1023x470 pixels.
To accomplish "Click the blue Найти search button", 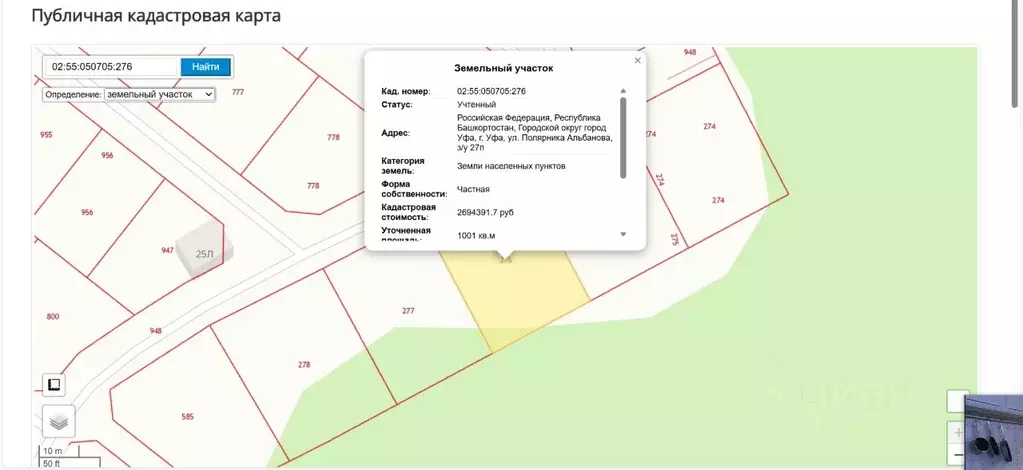I will pos(206,67).
